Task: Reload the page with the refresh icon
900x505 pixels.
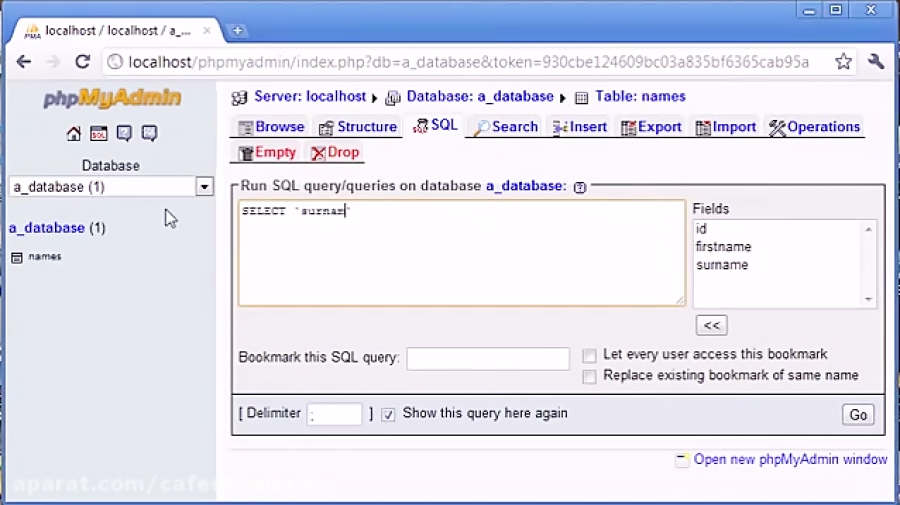Action: 83,61
